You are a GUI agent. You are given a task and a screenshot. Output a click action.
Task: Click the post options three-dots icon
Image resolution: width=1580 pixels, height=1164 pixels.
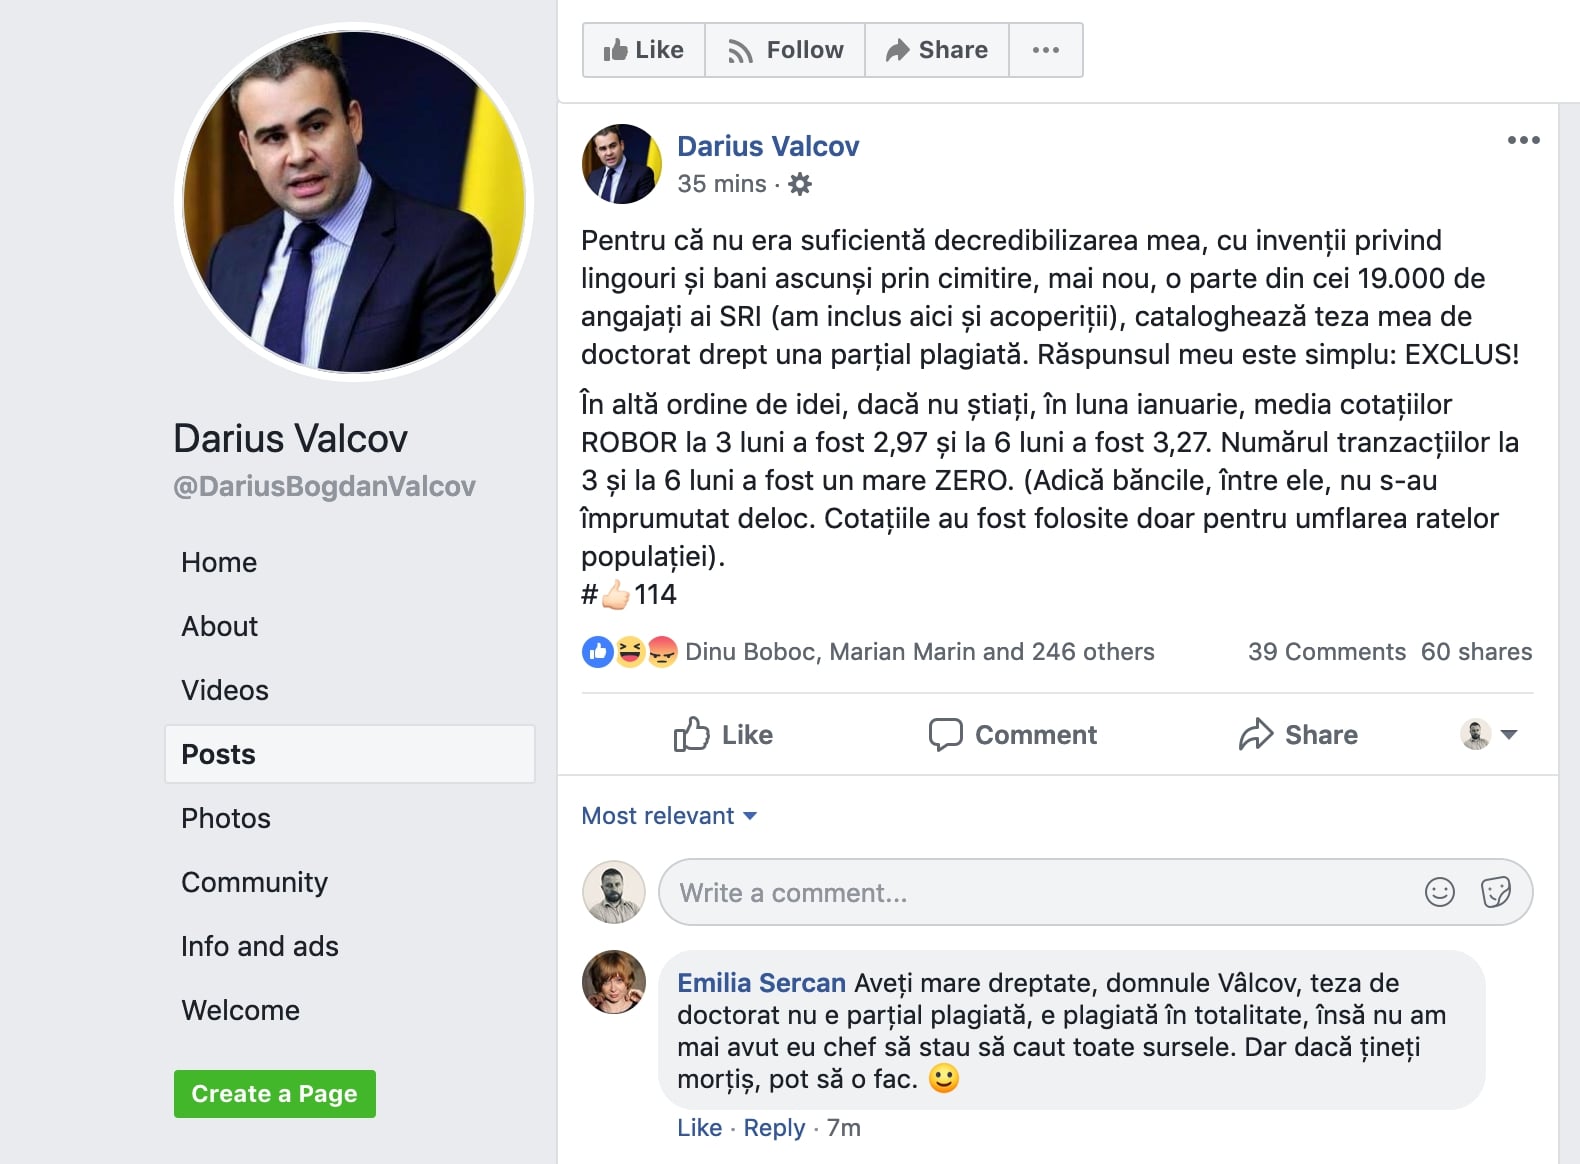(x=1523, y=140)
